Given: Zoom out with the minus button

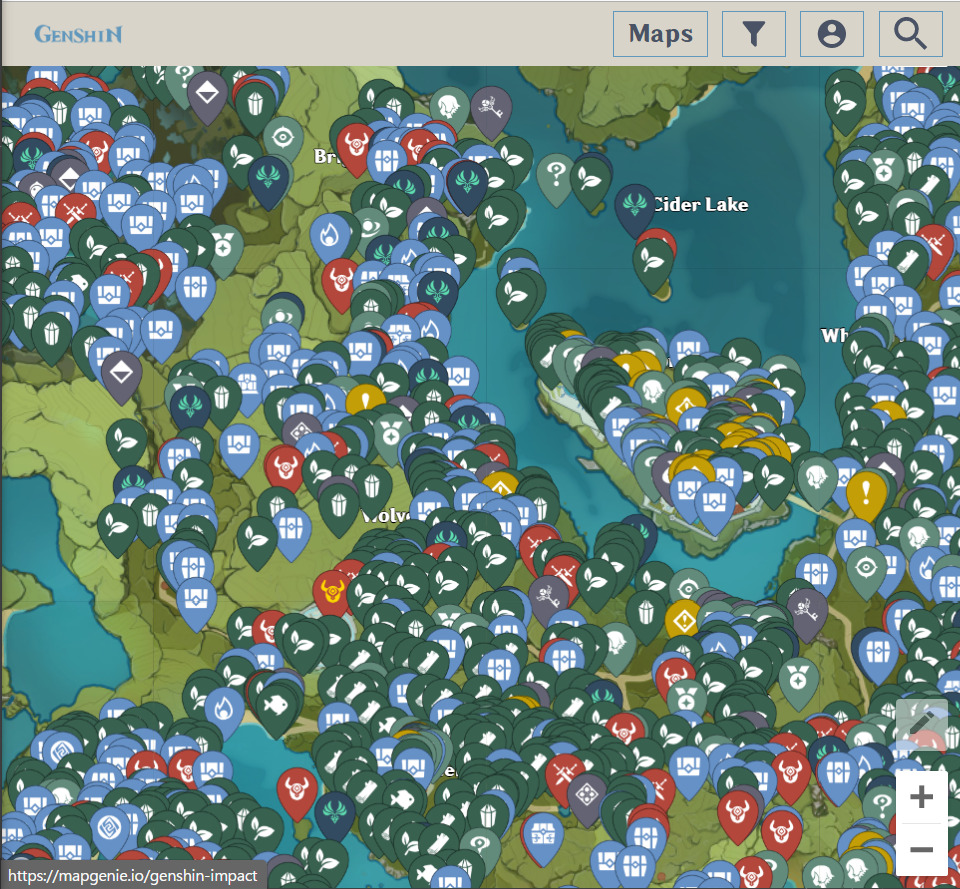Looking at the screenshot, I should pyautogui.click(x=921, y=849).
